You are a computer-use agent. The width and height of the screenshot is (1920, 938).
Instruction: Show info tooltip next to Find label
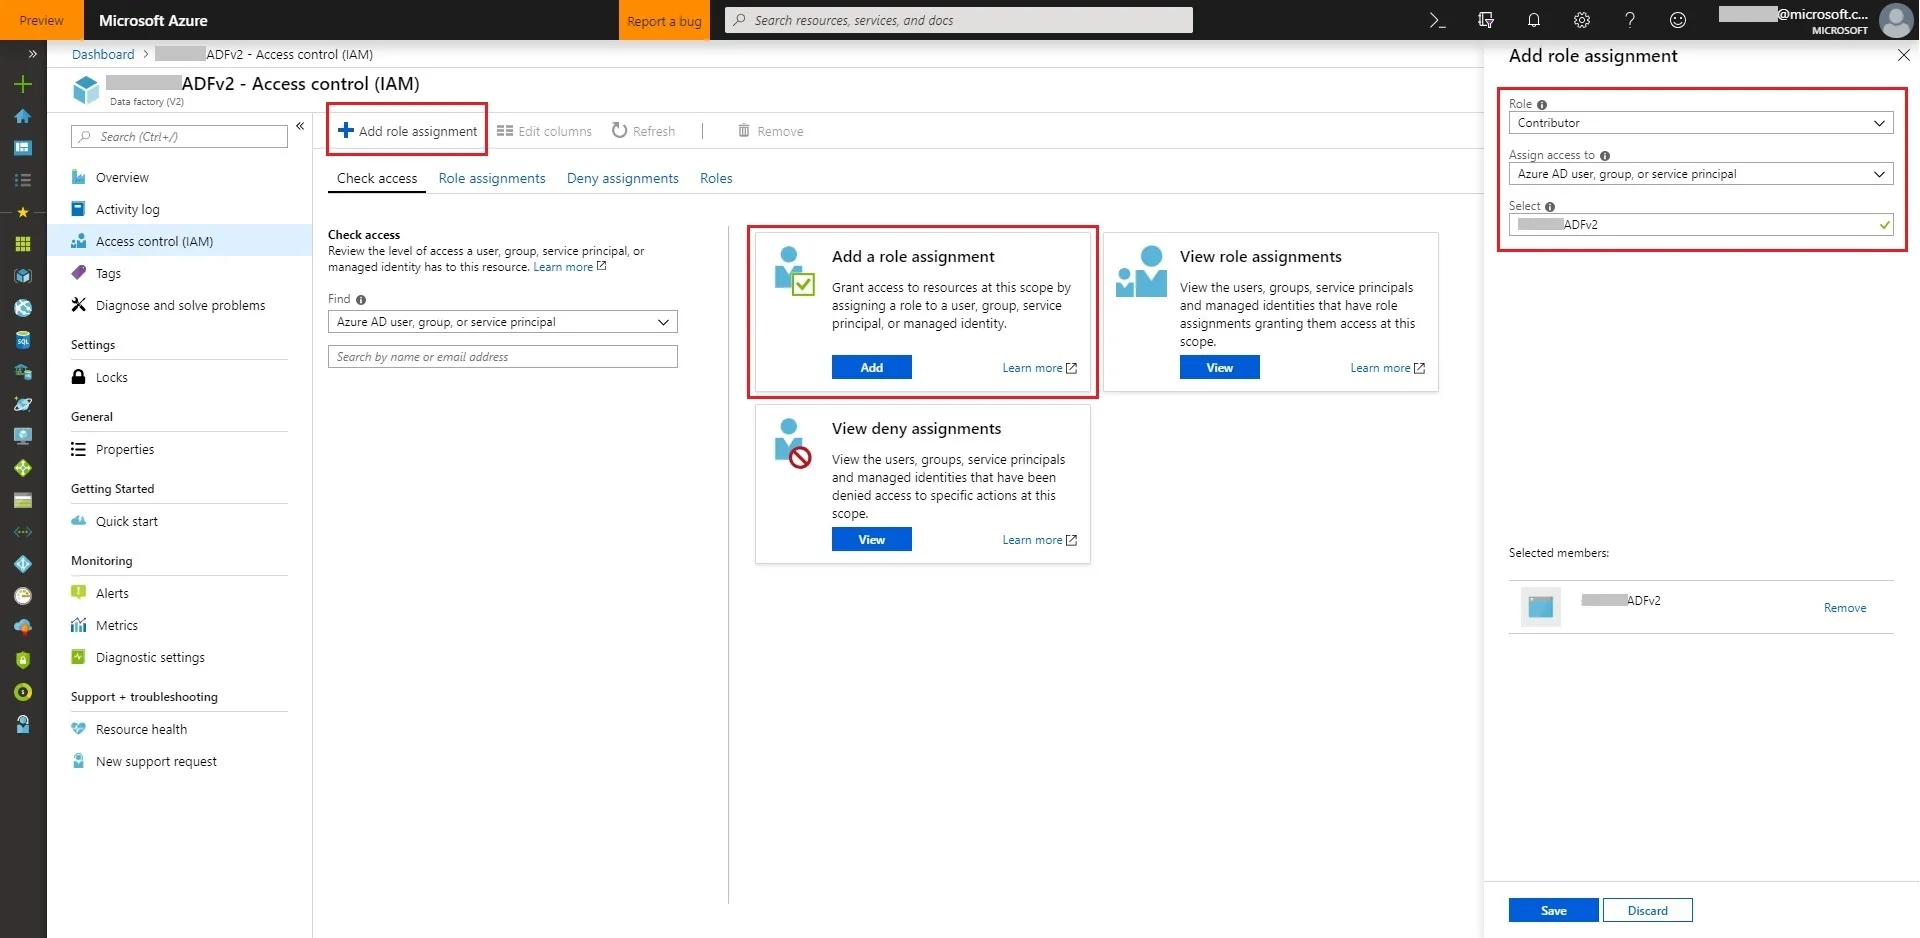click(x=361, y=300)
